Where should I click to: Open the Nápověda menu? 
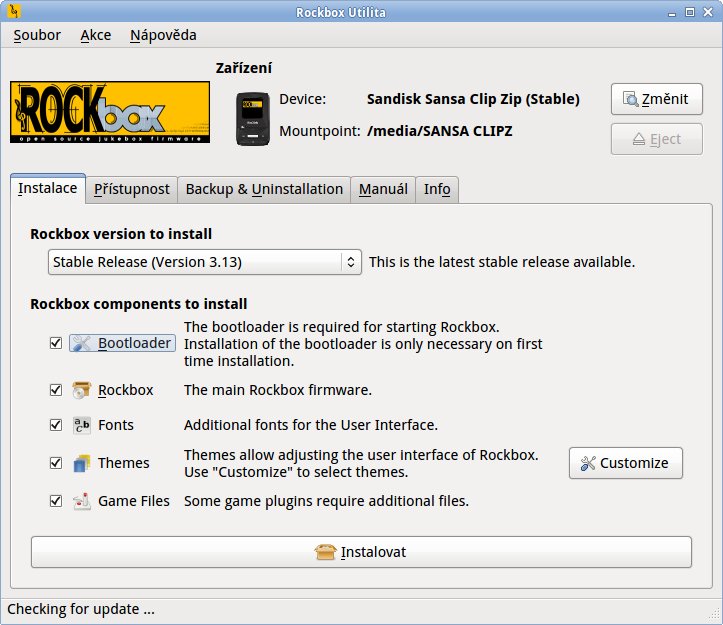click(163, 35)
